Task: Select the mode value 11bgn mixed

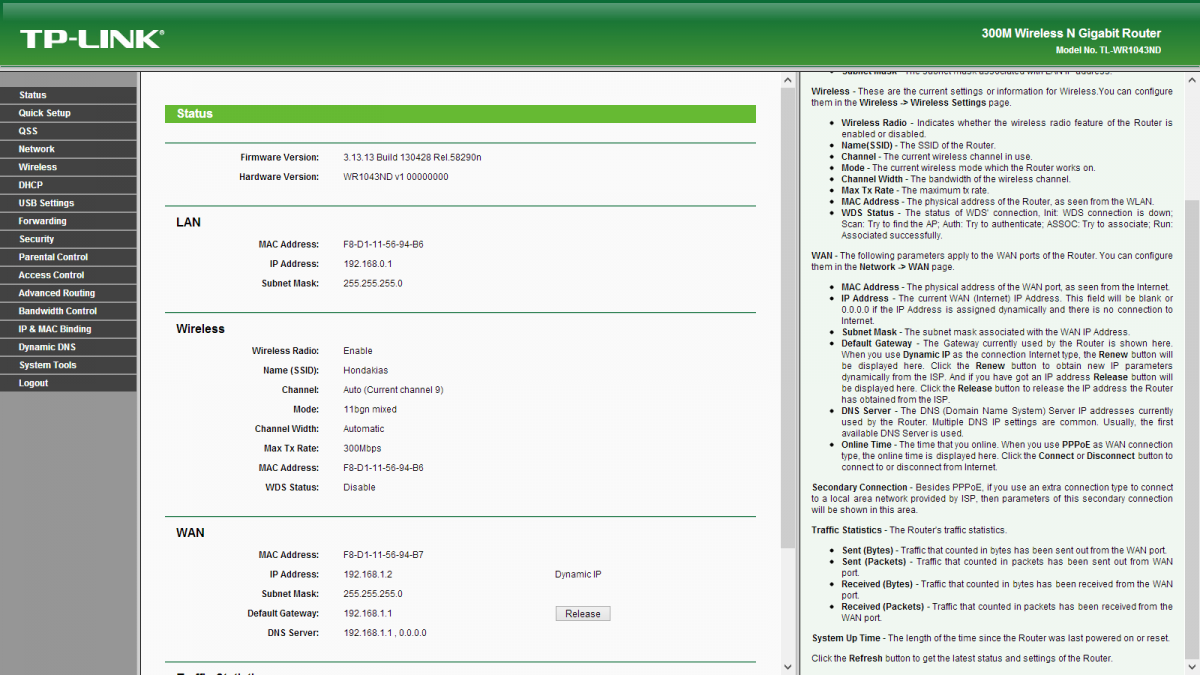Action: (x=370, y=410)
